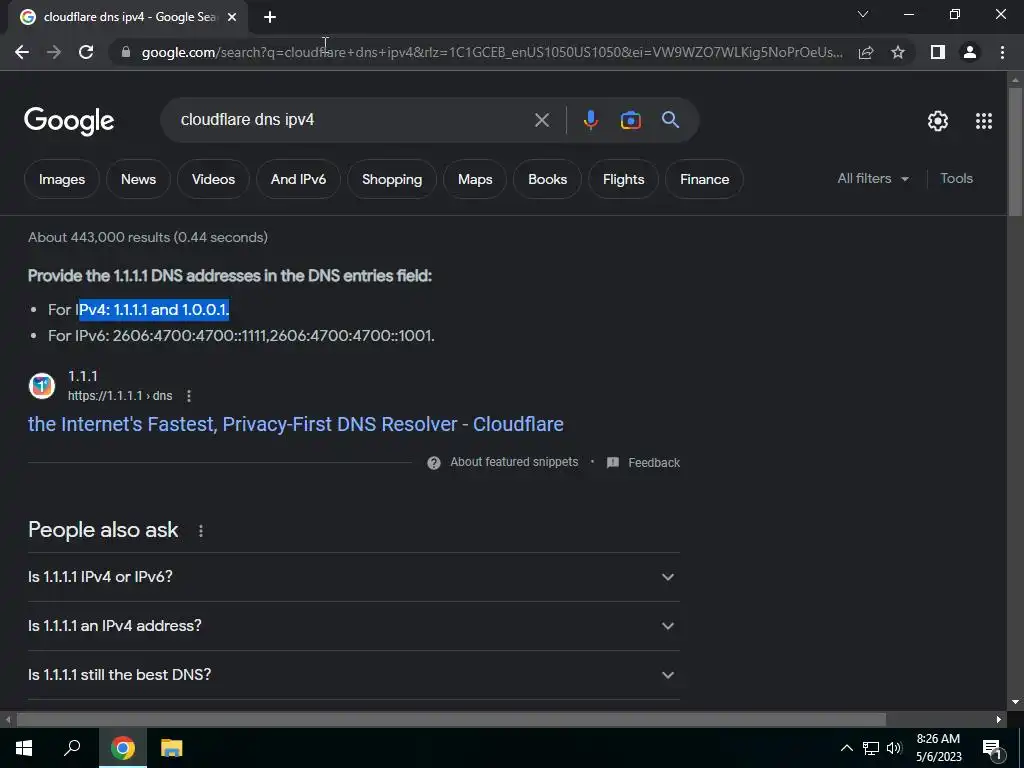Open volume control in tray

click(x=893, y=748)
